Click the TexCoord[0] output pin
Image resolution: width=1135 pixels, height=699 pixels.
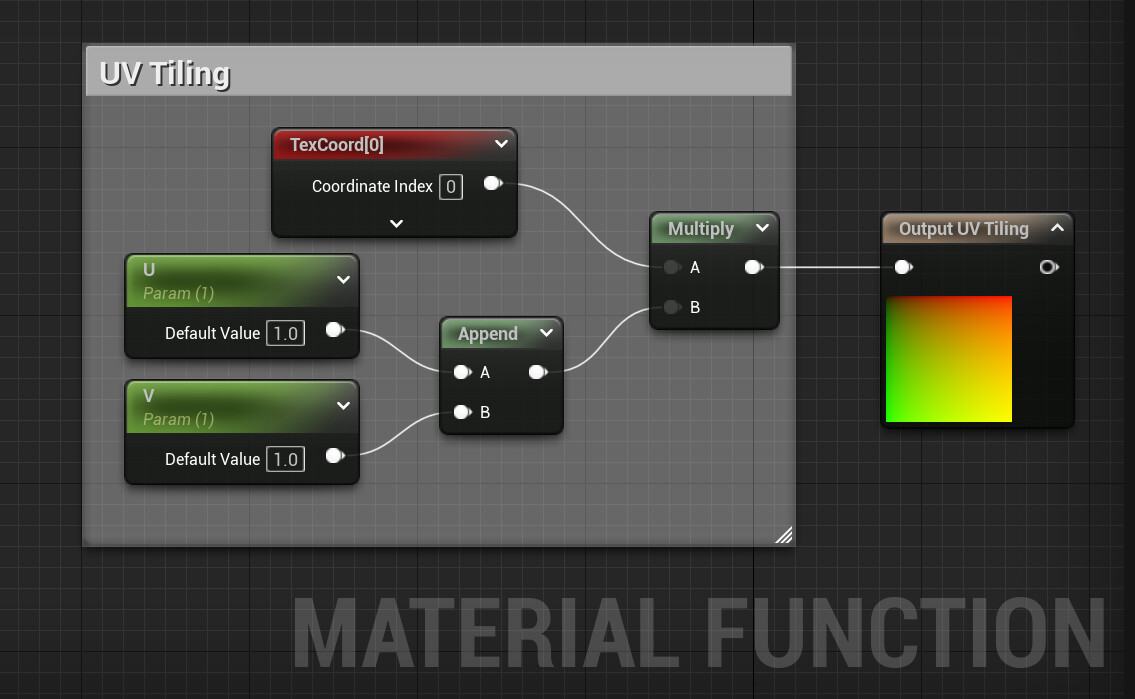[491, 183]
